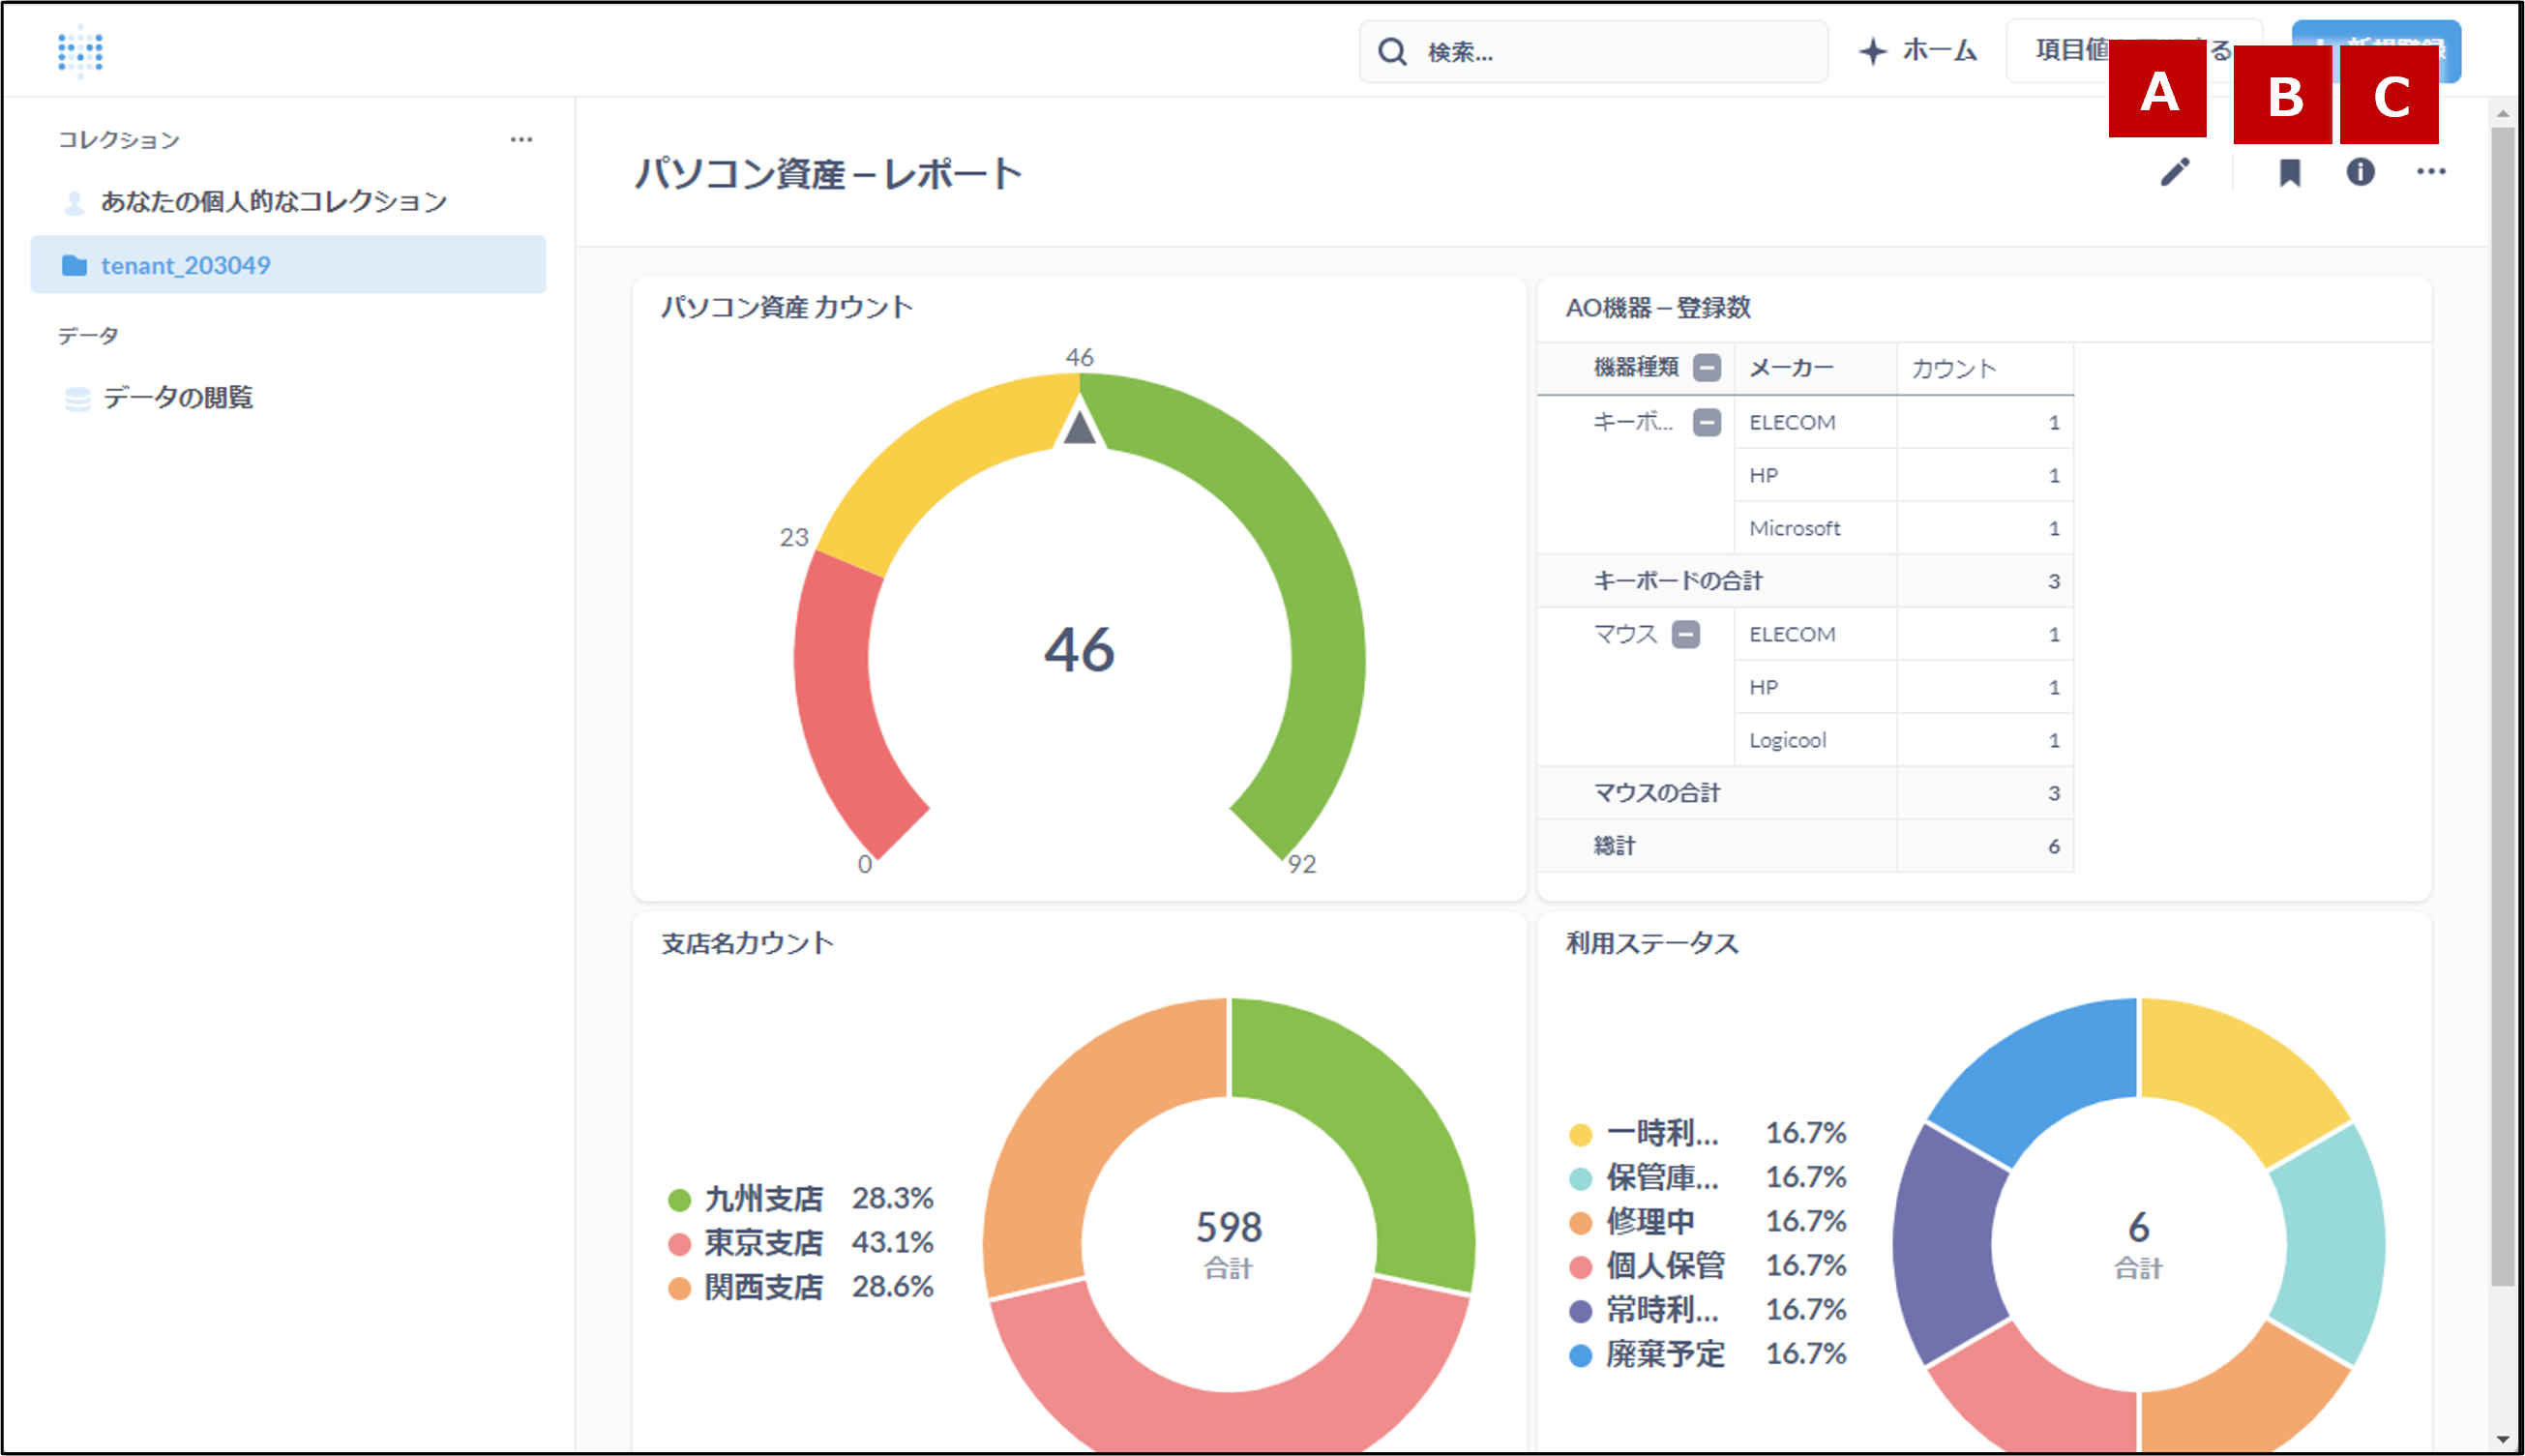Open the collection options ellipsis menu
2525x1456 pixels.
521,139
